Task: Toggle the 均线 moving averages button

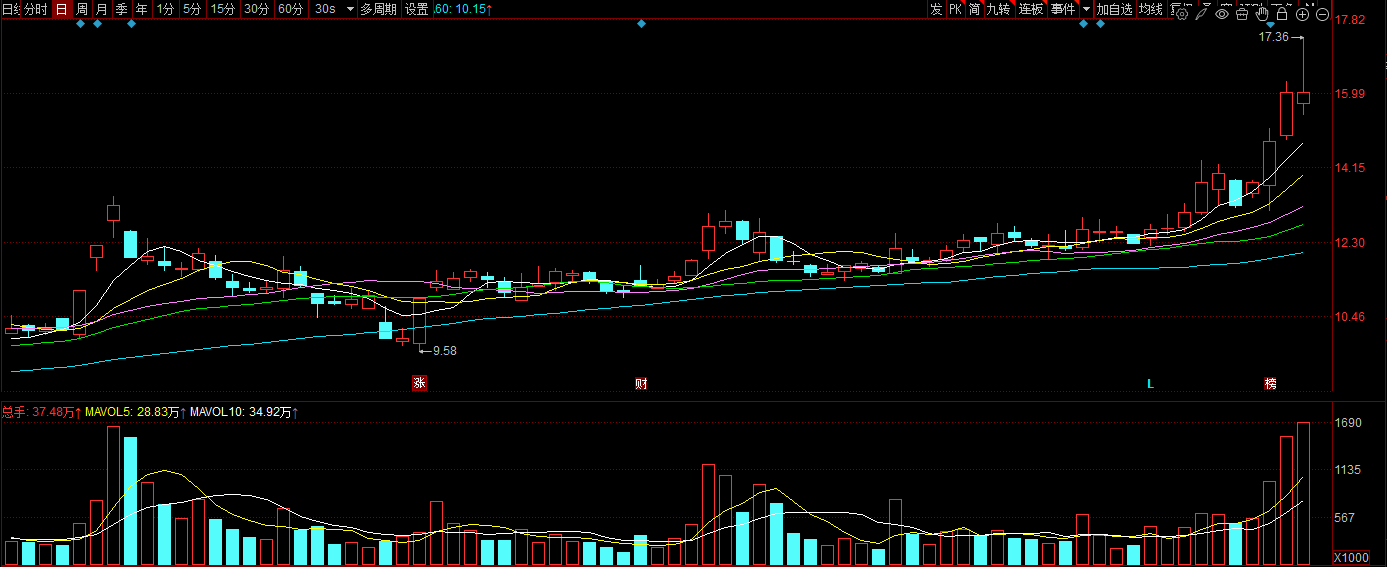Action: point(1151,9)
